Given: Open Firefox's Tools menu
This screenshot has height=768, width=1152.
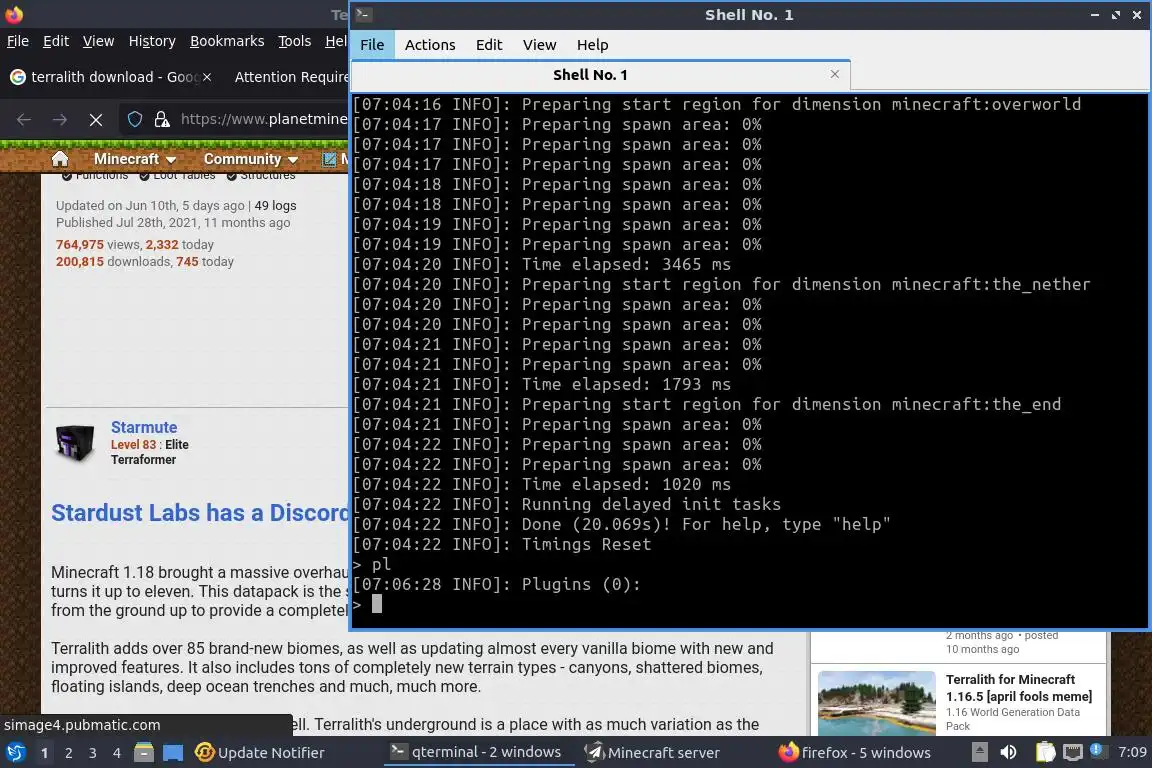Looking at the screenshot, I should pos(295,41).
